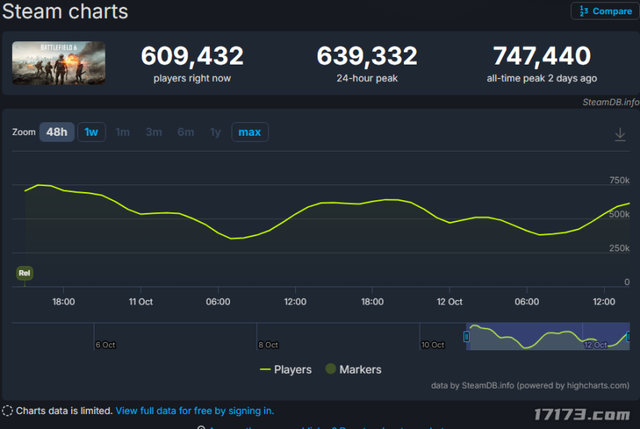
Task: Toggle the Players series in legend
Action: tap(286, 369)
